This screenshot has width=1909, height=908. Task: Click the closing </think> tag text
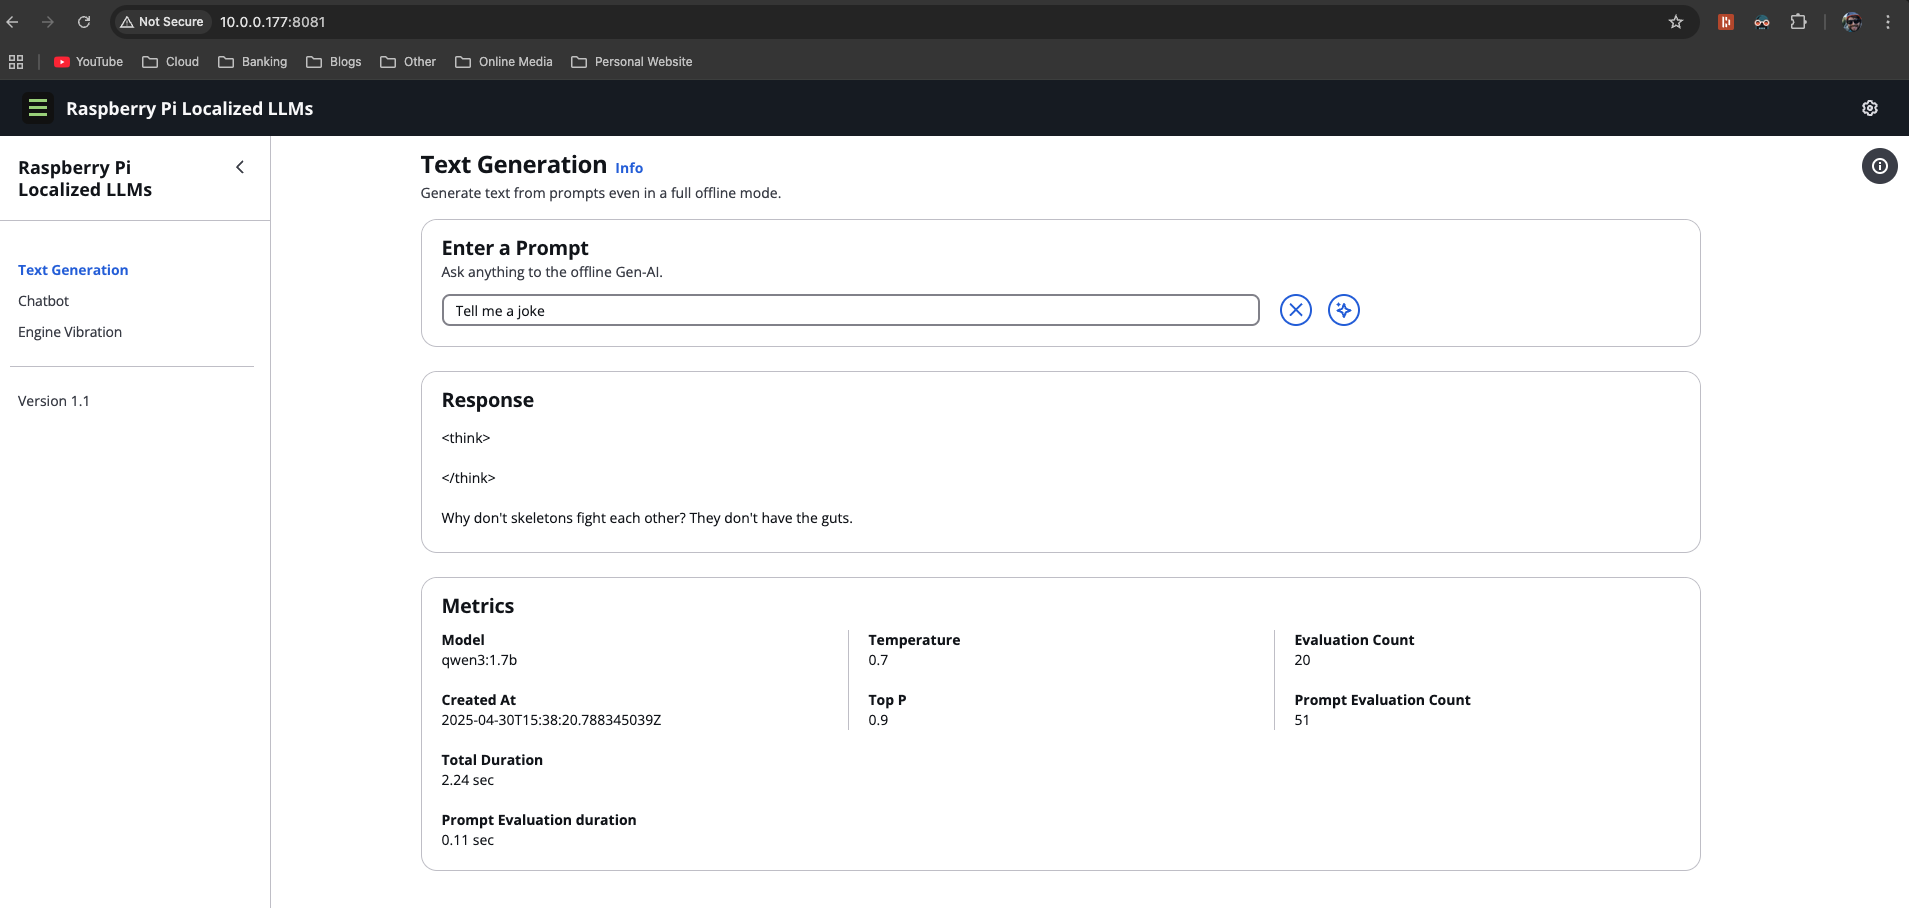point(468,478)
